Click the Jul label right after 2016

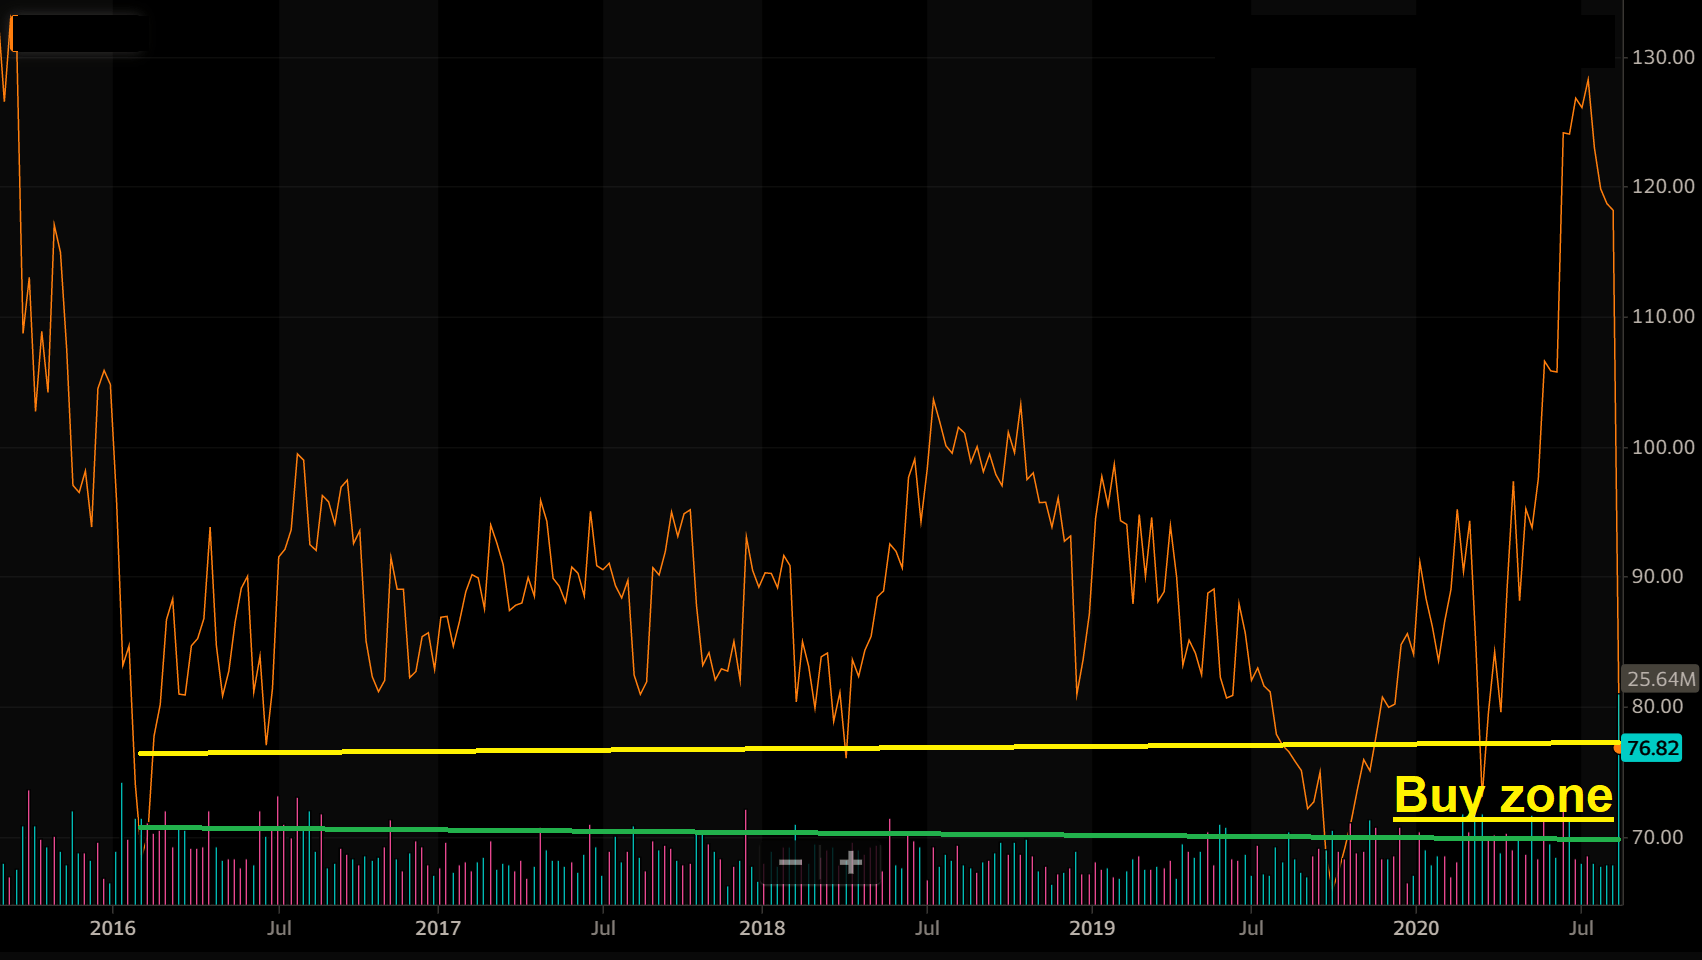coord(279,928)
